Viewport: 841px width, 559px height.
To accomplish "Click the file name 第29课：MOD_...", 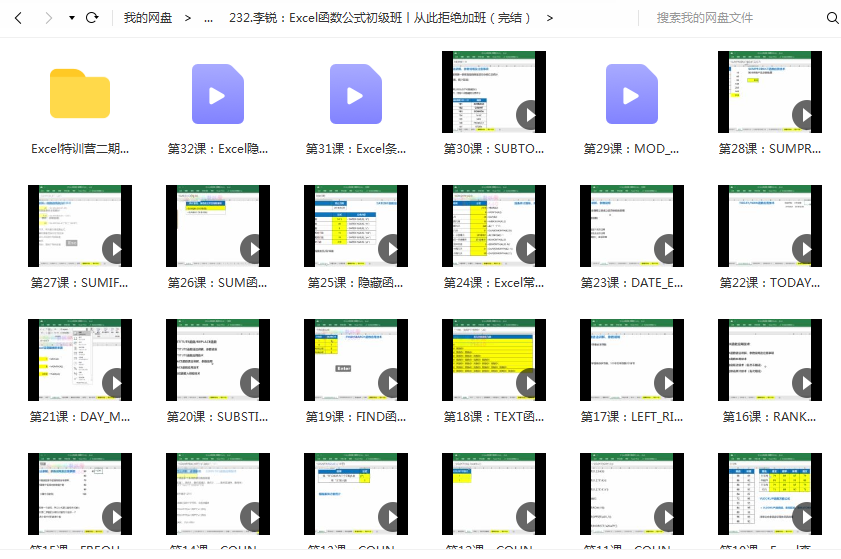I will pyautogui.click(x=632, y=149).
